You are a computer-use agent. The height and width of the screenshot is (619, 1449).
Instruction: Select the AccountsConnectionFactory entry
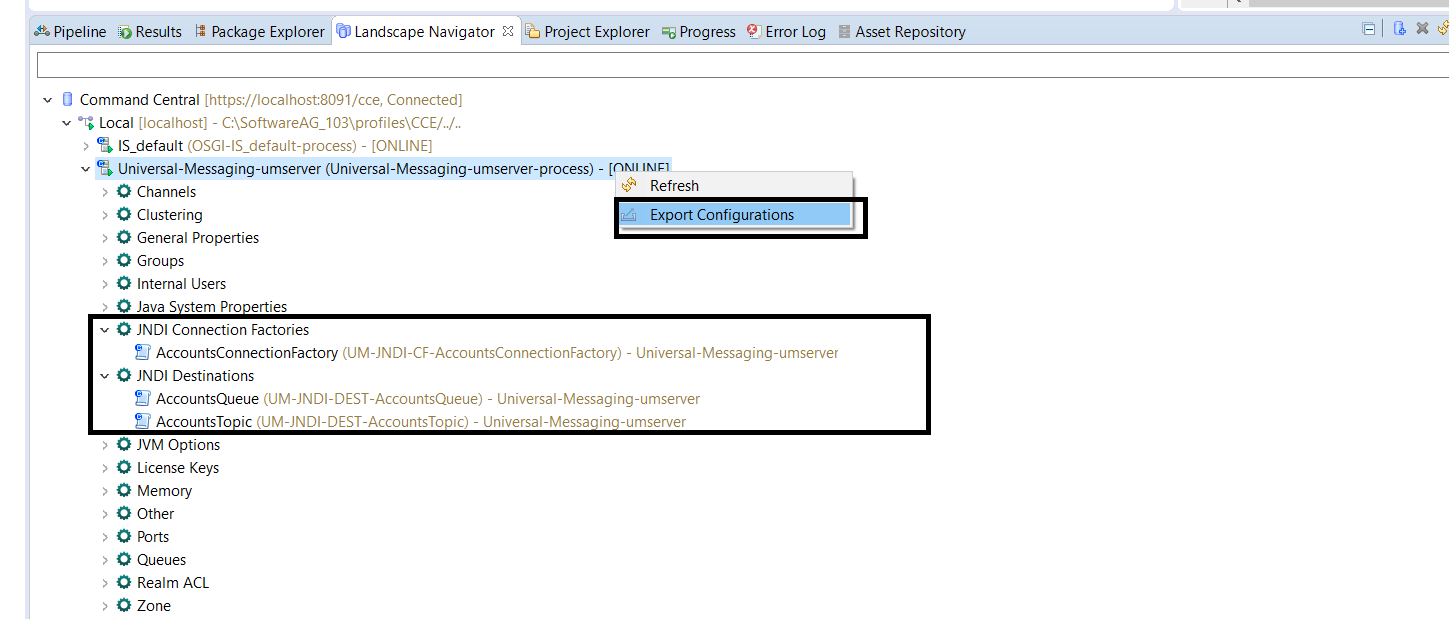[496, 353]
